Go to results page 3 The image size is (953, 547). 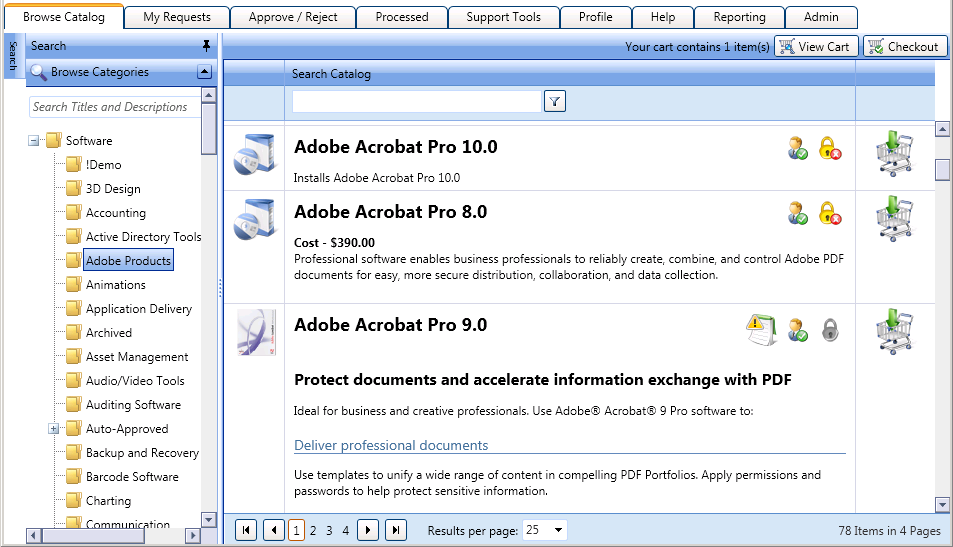(329, 531)
